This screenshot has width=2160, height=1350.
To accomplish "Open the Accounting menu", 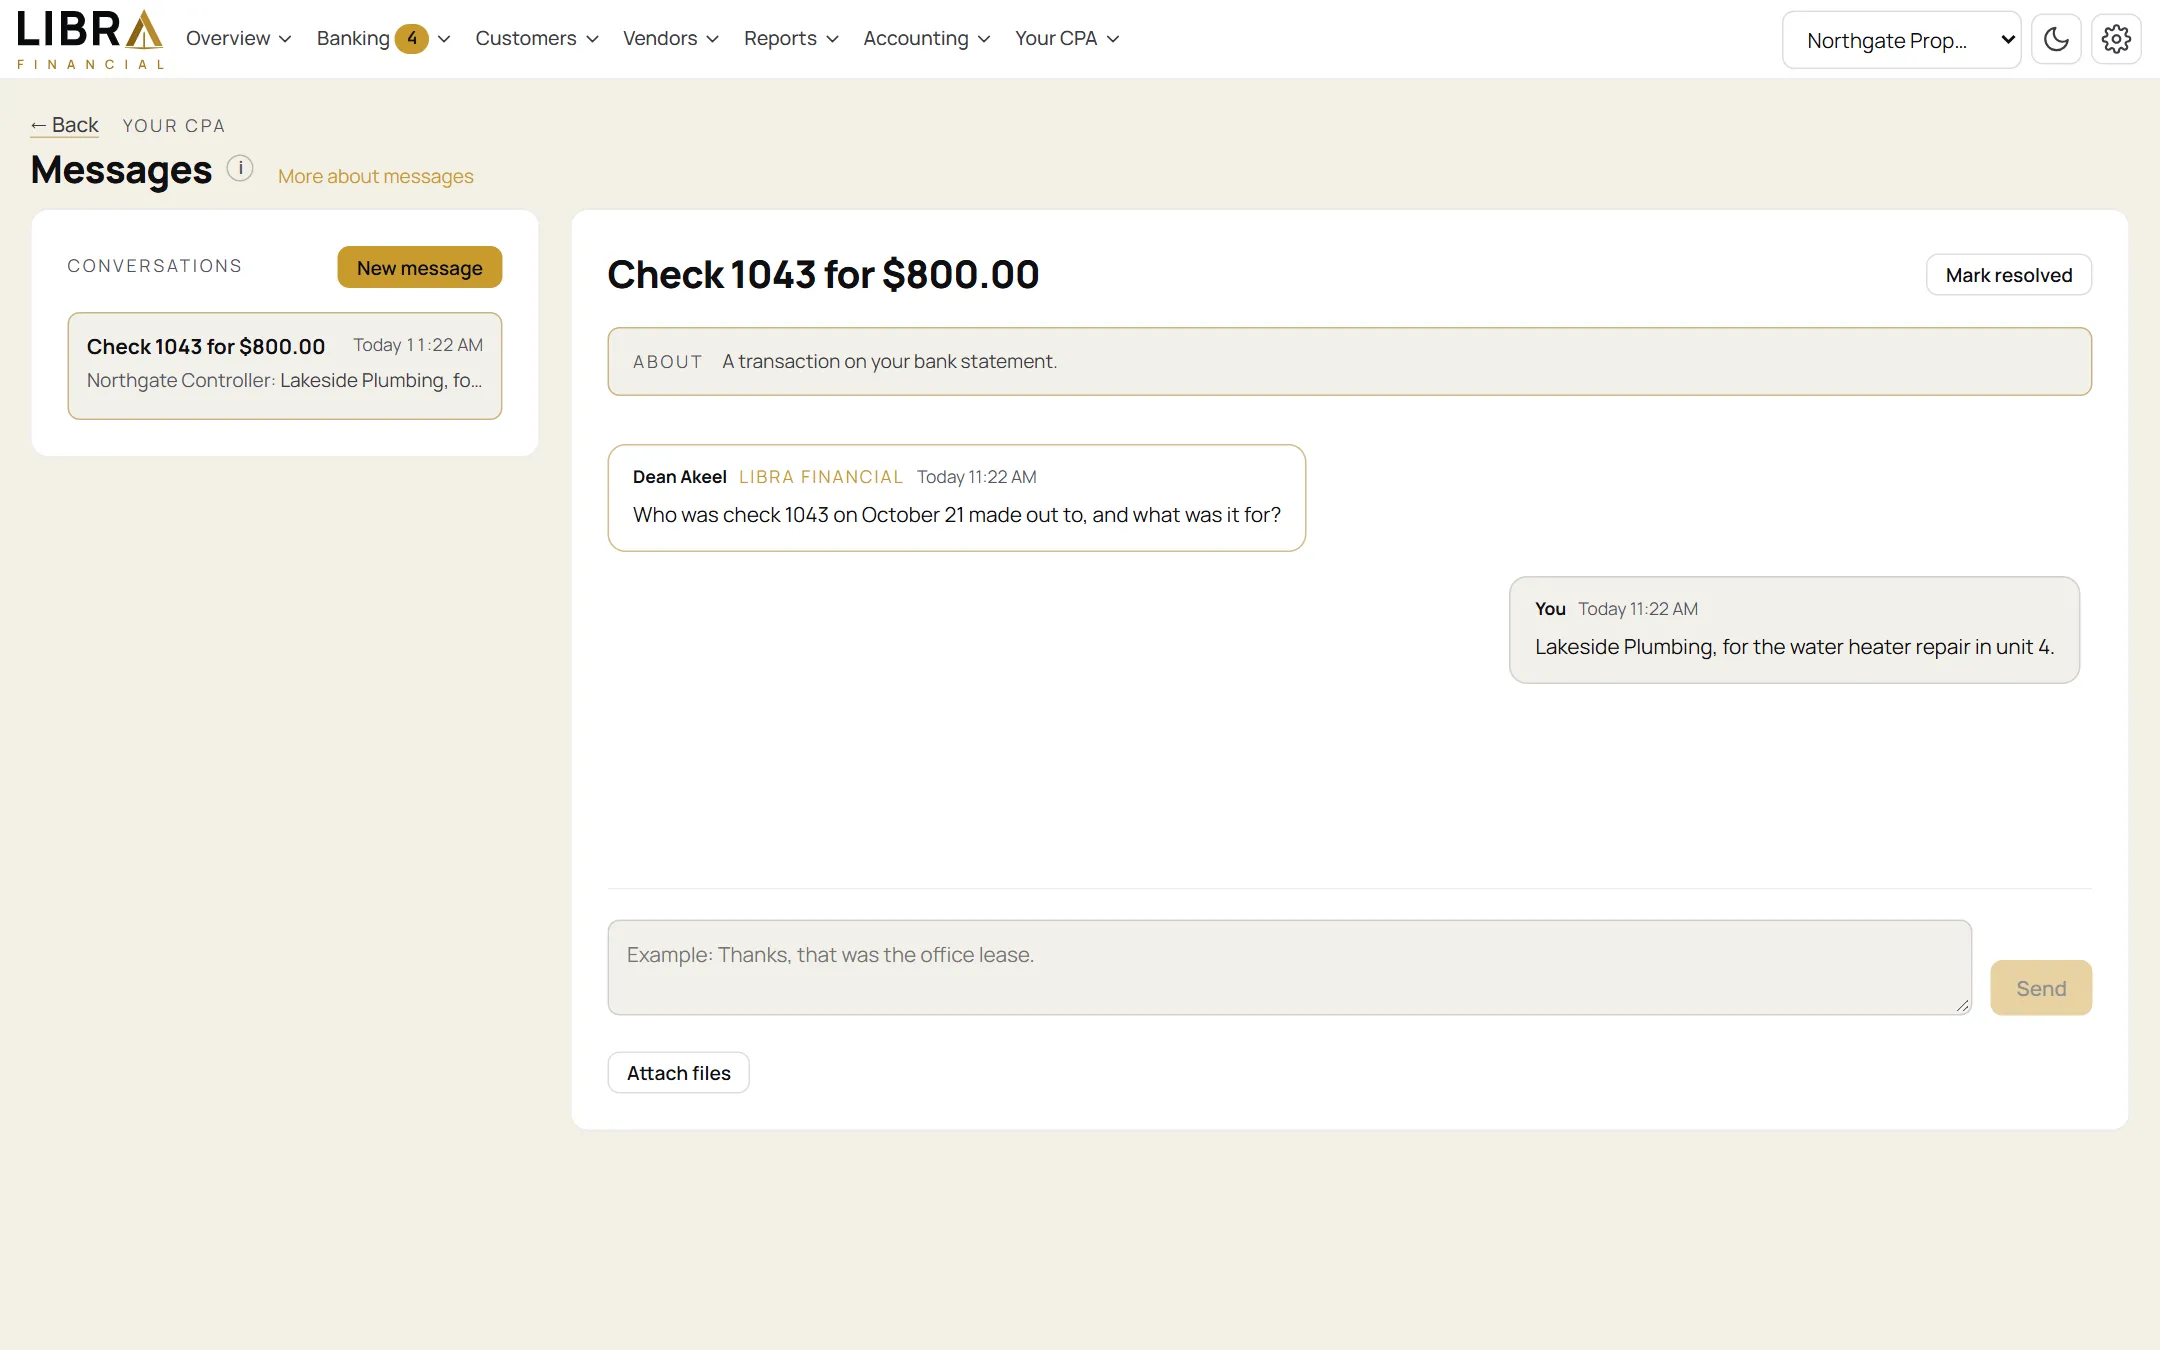I will coord(927,38).
